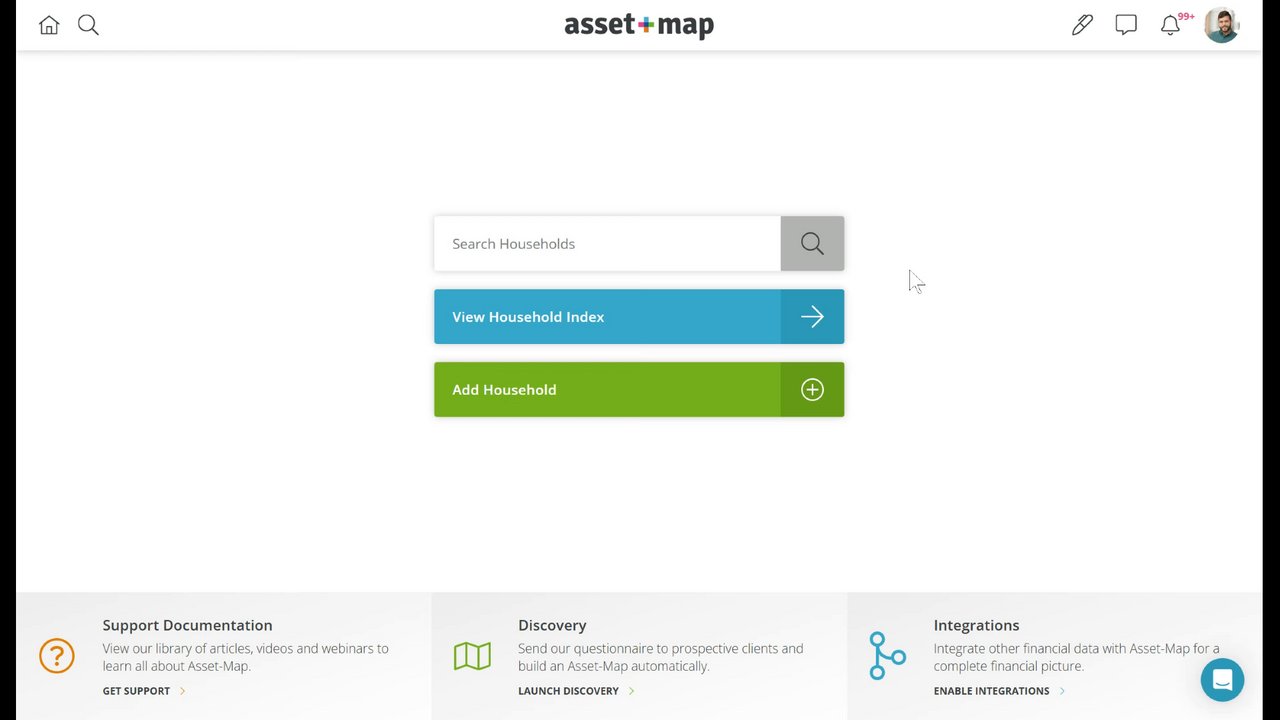Click the Integrations branch icon
The image size is (1280, 720).
(887, 656)
